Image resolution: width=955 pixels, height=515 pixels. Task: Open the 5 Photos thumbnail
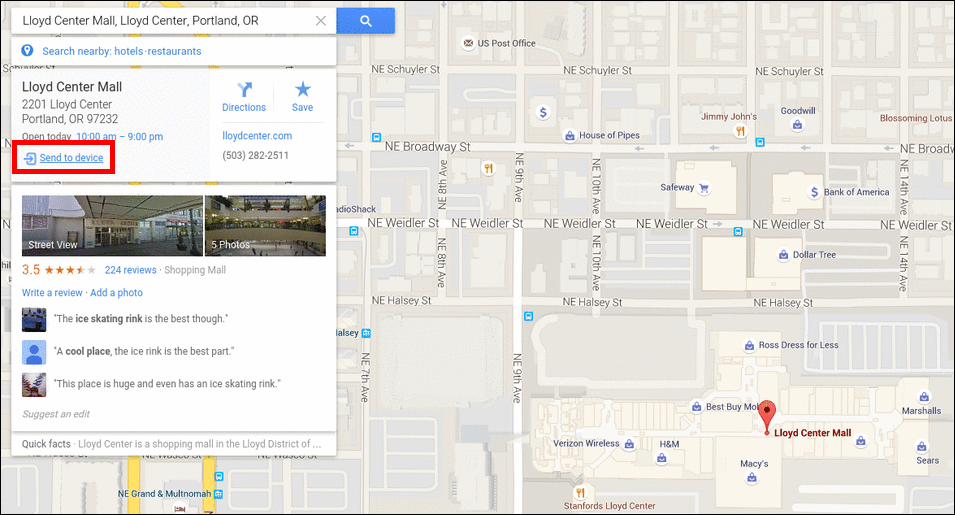265,225
